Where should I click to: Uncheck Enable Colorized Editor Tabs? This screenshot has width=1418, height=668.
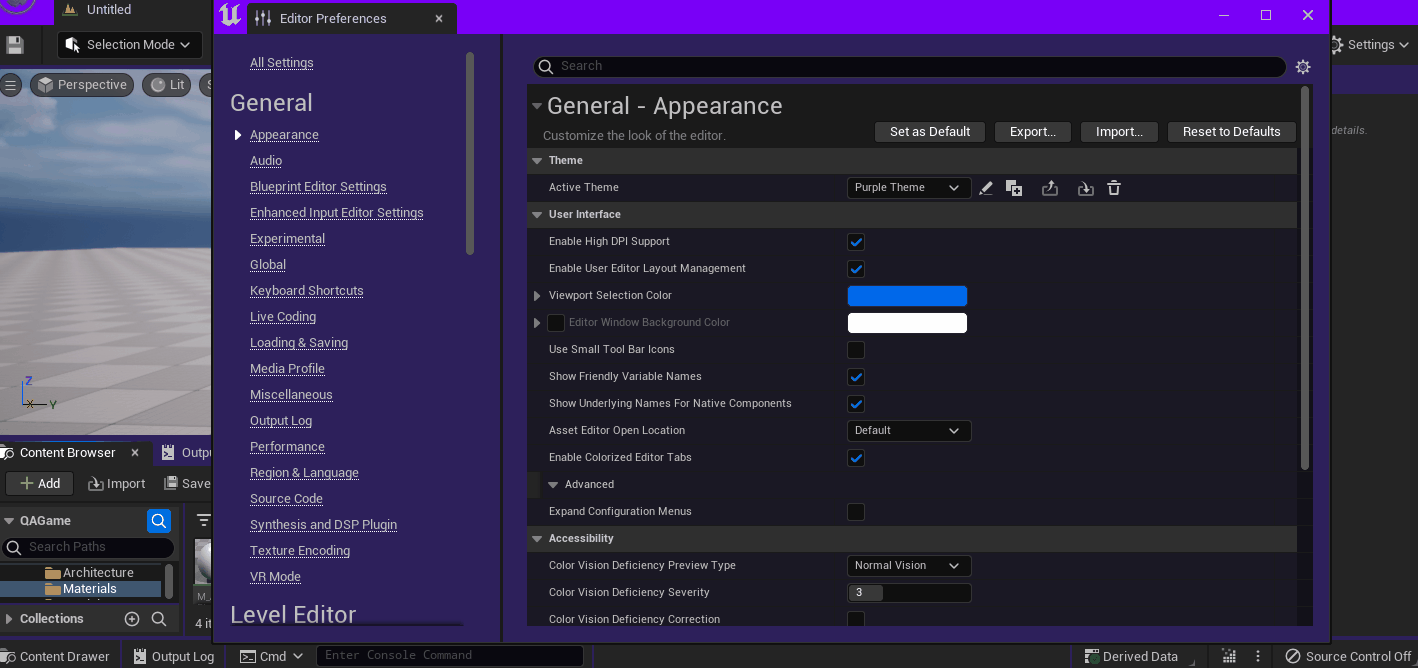pos(856,457)
